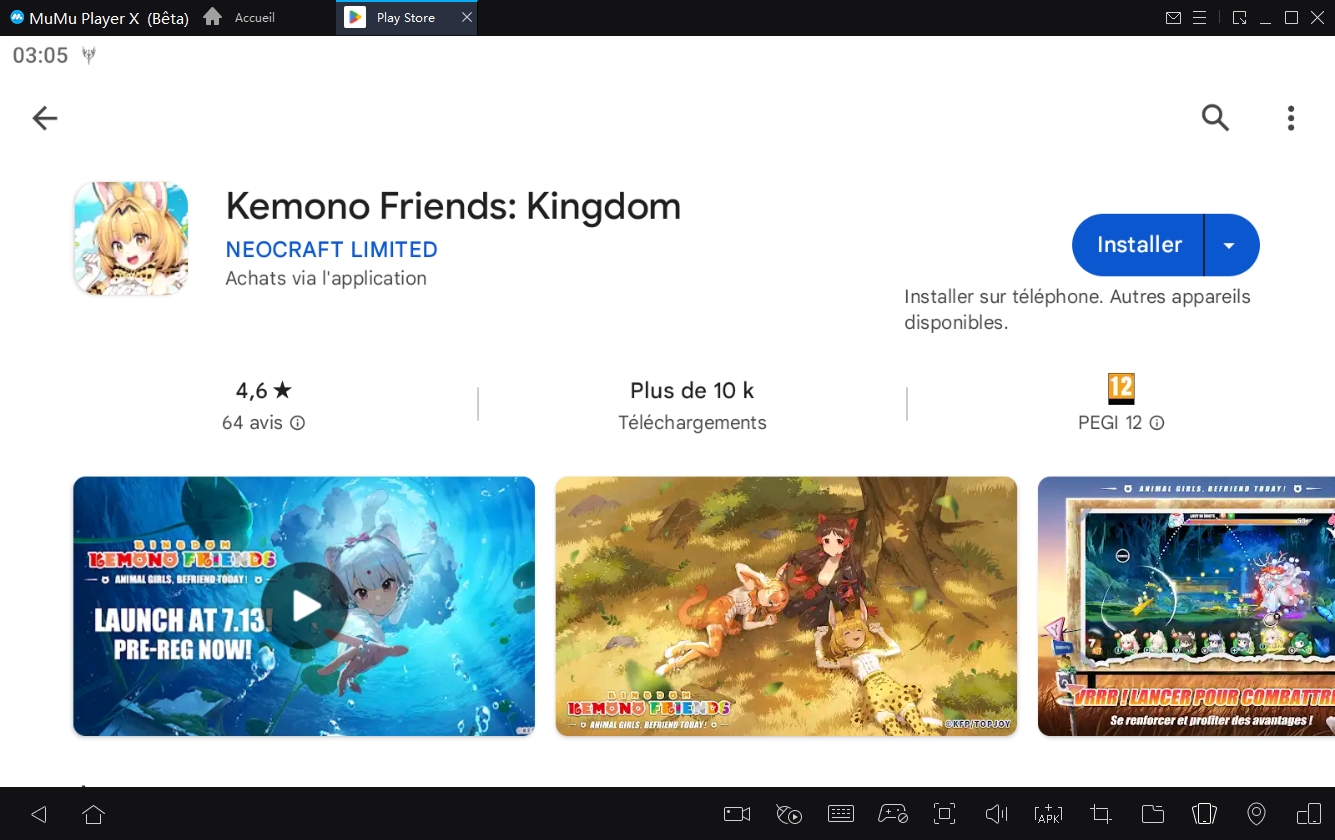Viewport: 1335px width, 840px height.
Task: Play the Kemono Friends trailer video
Action: 303,606
